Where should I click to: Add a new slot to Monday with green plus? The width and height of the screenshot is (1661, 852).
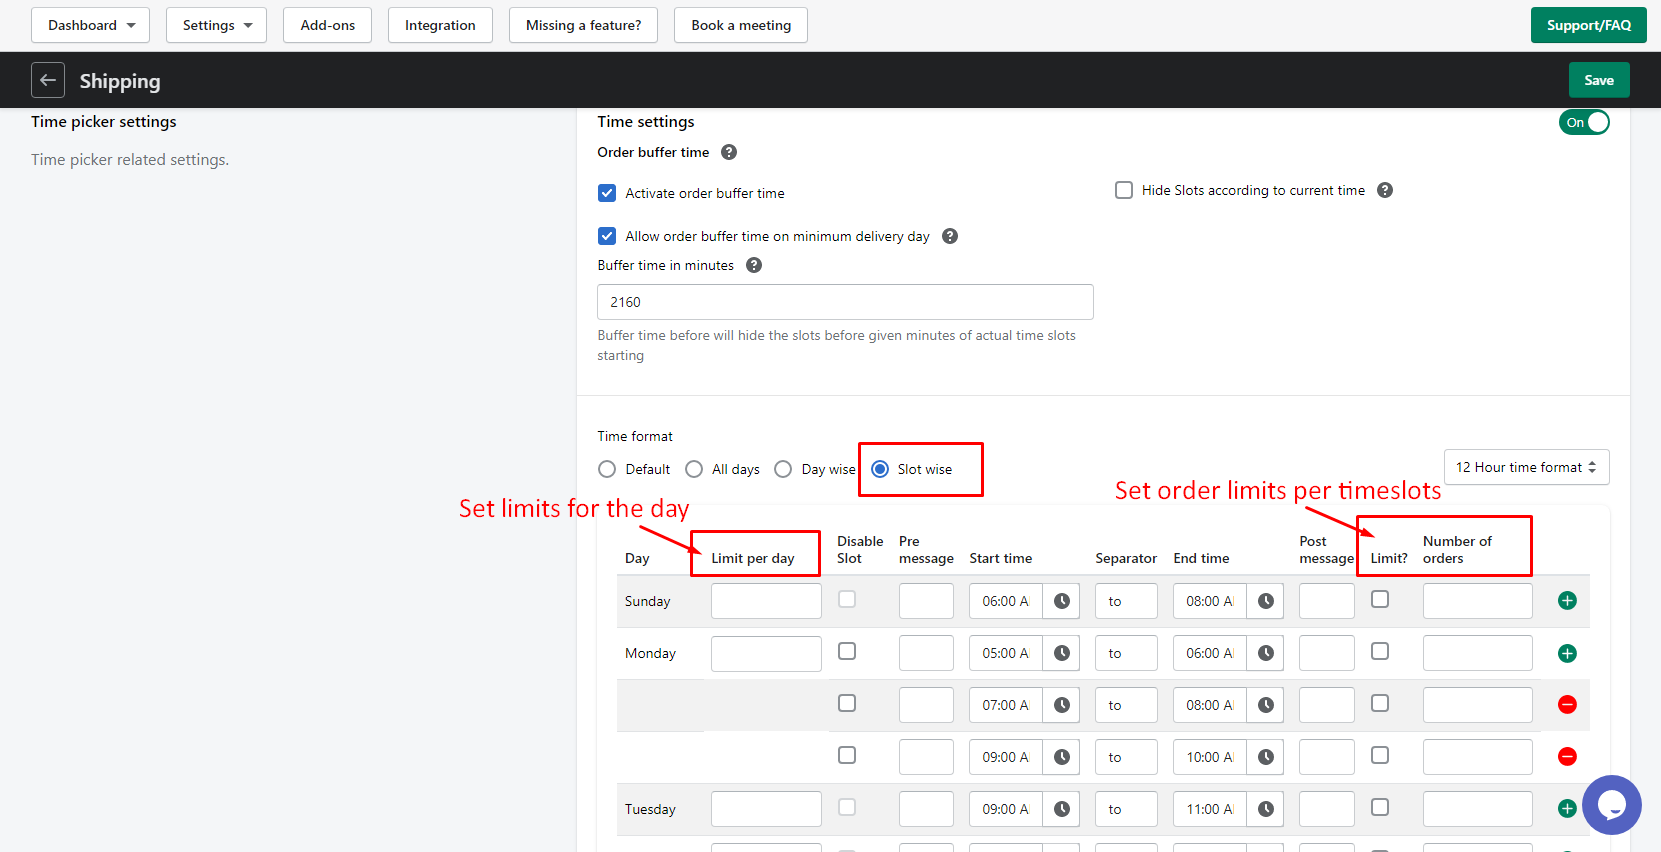[x=1567, y=653]
